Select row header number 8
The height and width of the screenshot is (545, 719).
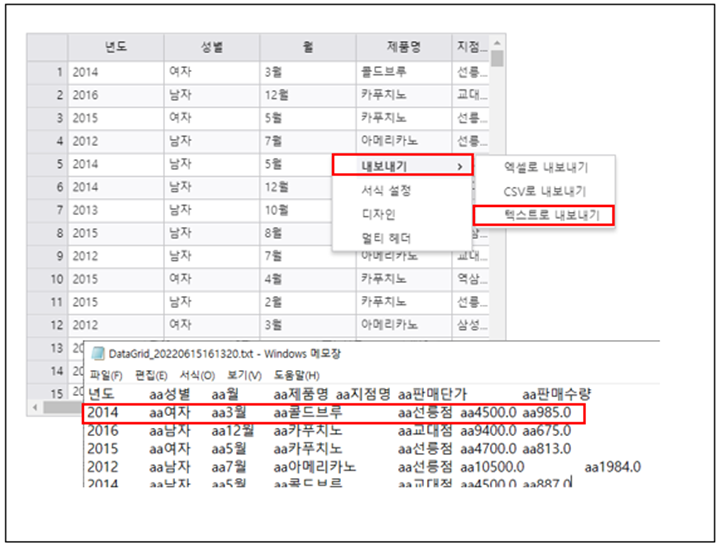coord(48,233)
